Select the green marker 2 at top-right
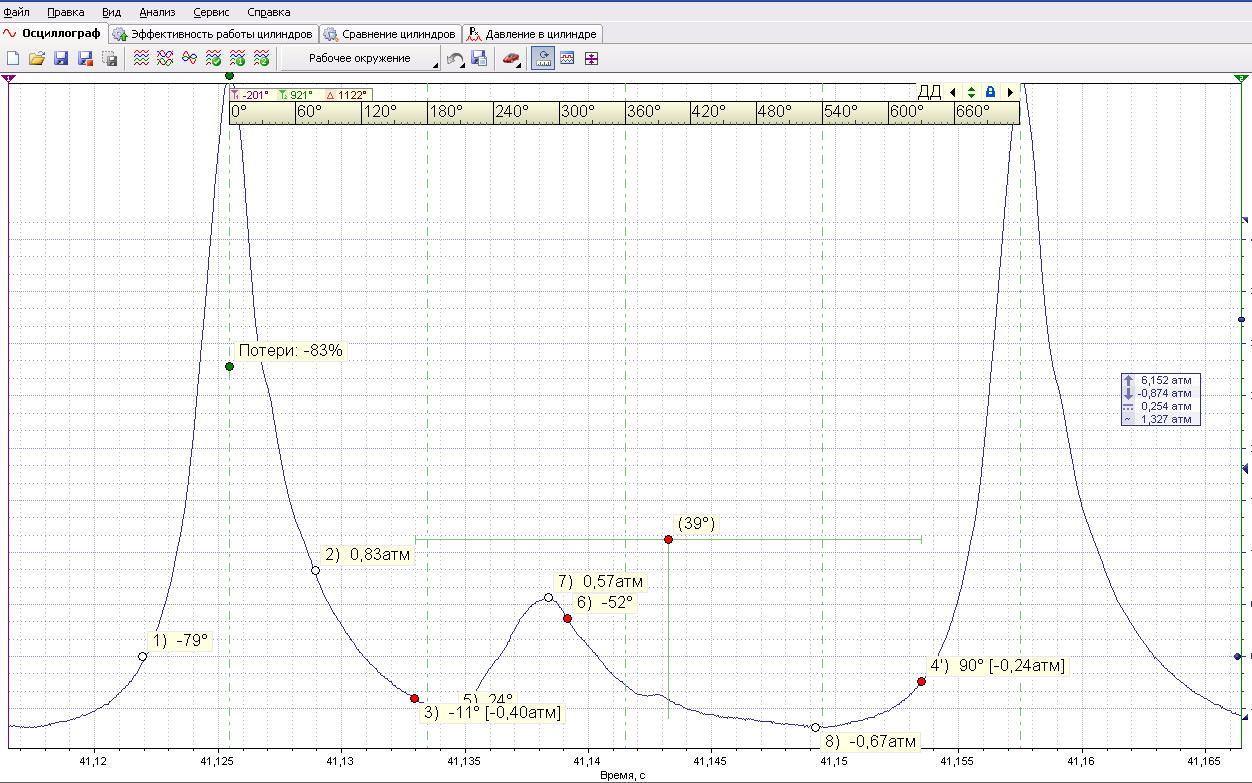The height and width of the screenshot is (783, 1252). pos(1241,78)
